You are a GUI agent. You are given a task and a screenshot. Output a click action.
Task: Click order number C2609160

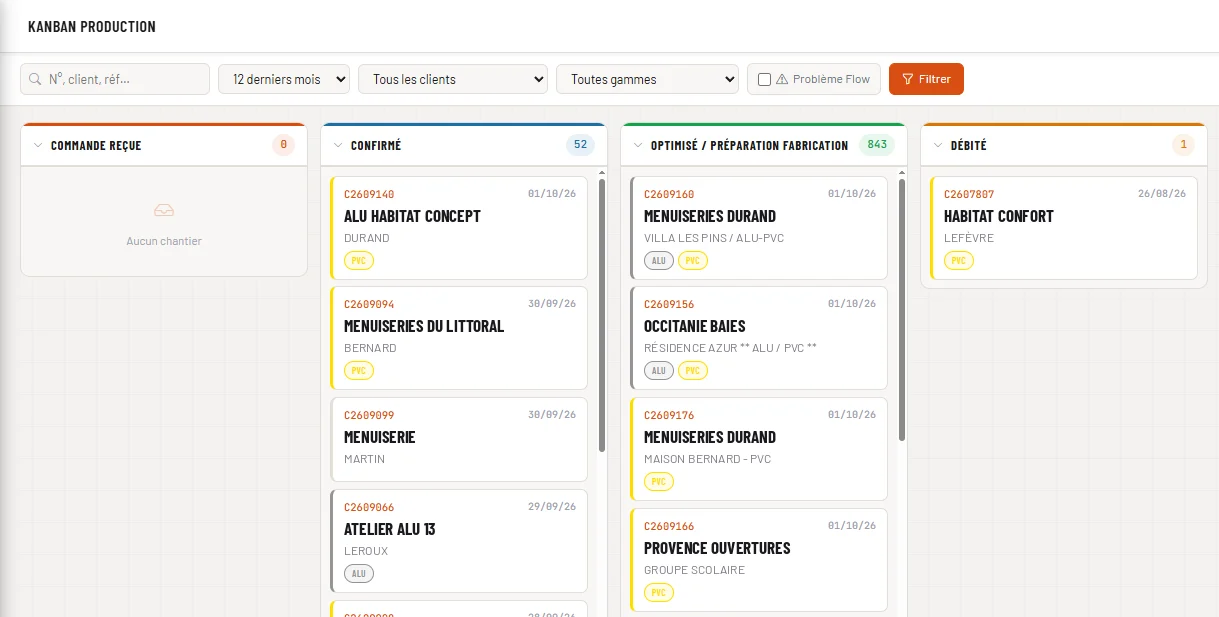pos(669,194)
